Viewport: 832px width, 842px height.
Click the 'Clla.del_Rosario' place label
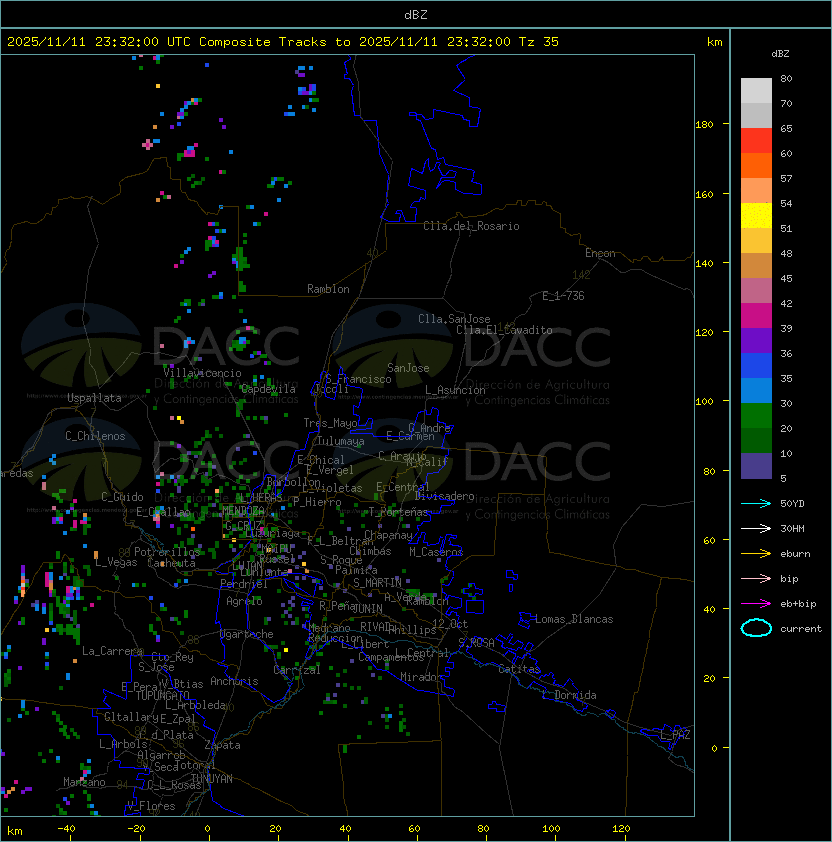click(471, 226)
